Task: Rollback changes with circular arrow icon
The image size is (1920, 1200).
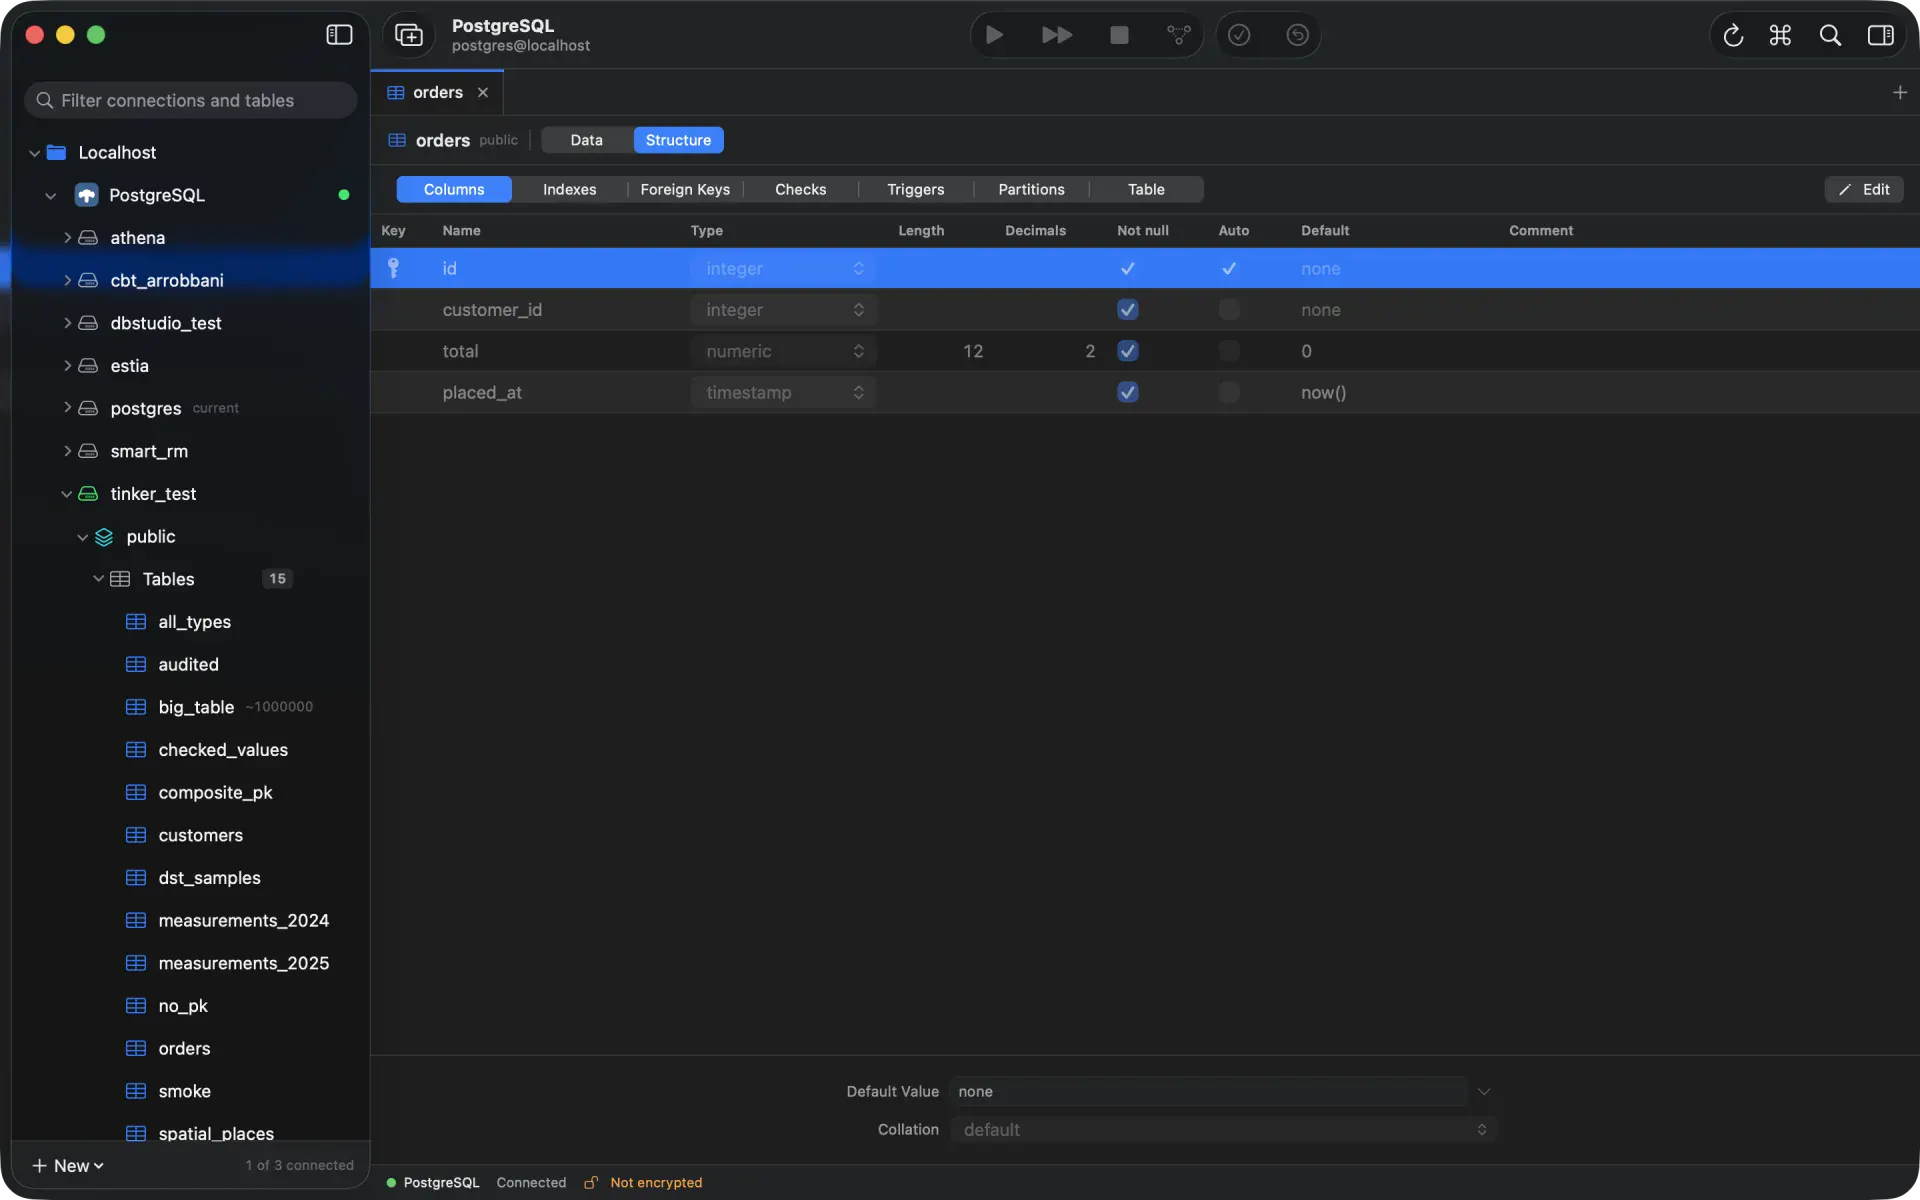Action: [1297, 35]
